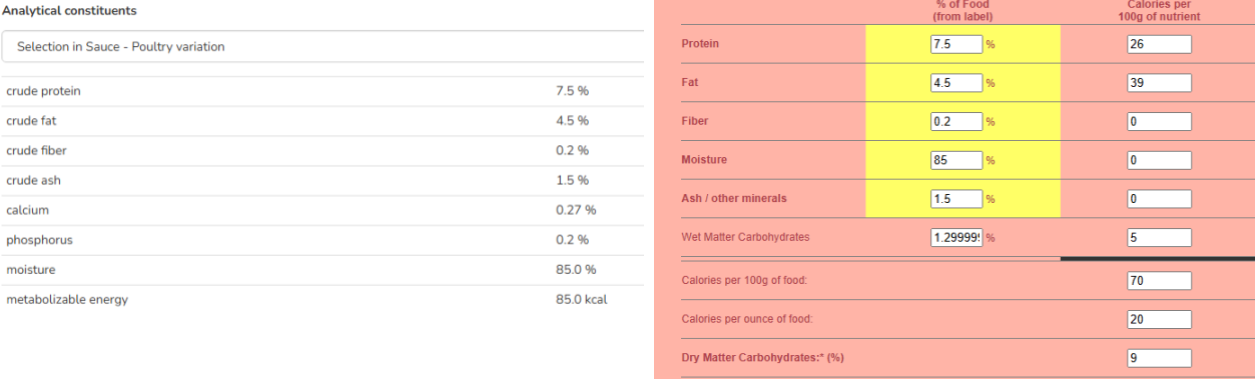The width and height of the screenshot is (1255, 379).
Task: Click the Ash / other minerals percent field
Action: 957,199
